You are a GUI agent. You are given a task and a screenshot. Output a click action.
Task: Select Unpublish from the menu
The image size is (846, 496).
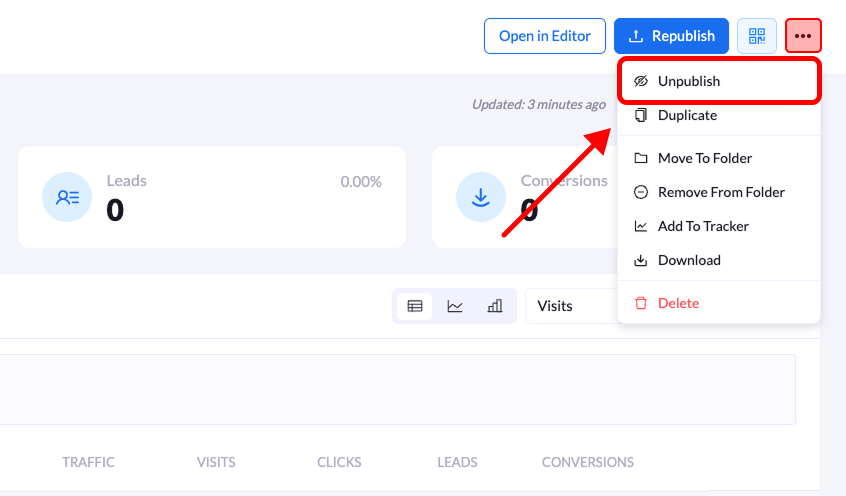coord(719,81)
